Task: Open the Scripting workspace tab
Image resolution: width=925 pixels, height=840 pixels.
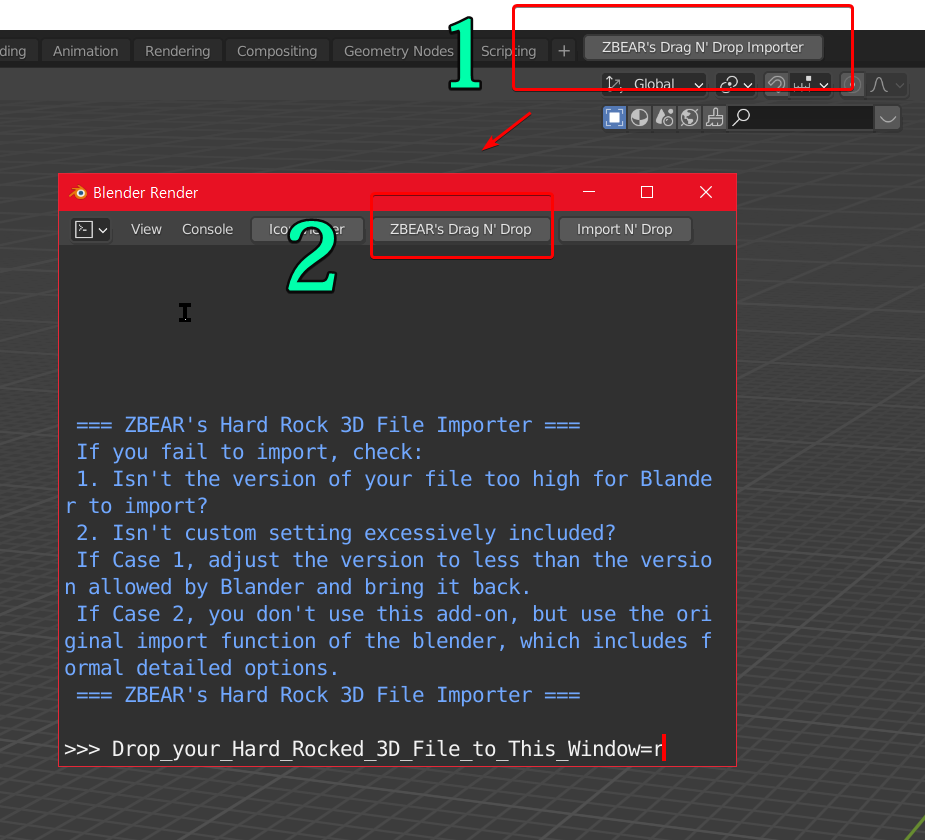Action: tap(509, 51)
